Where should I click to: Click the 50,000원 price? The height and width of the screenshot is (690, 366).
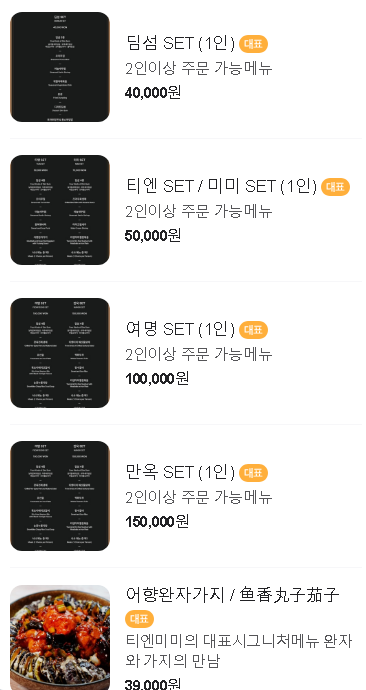coord(153,236)
